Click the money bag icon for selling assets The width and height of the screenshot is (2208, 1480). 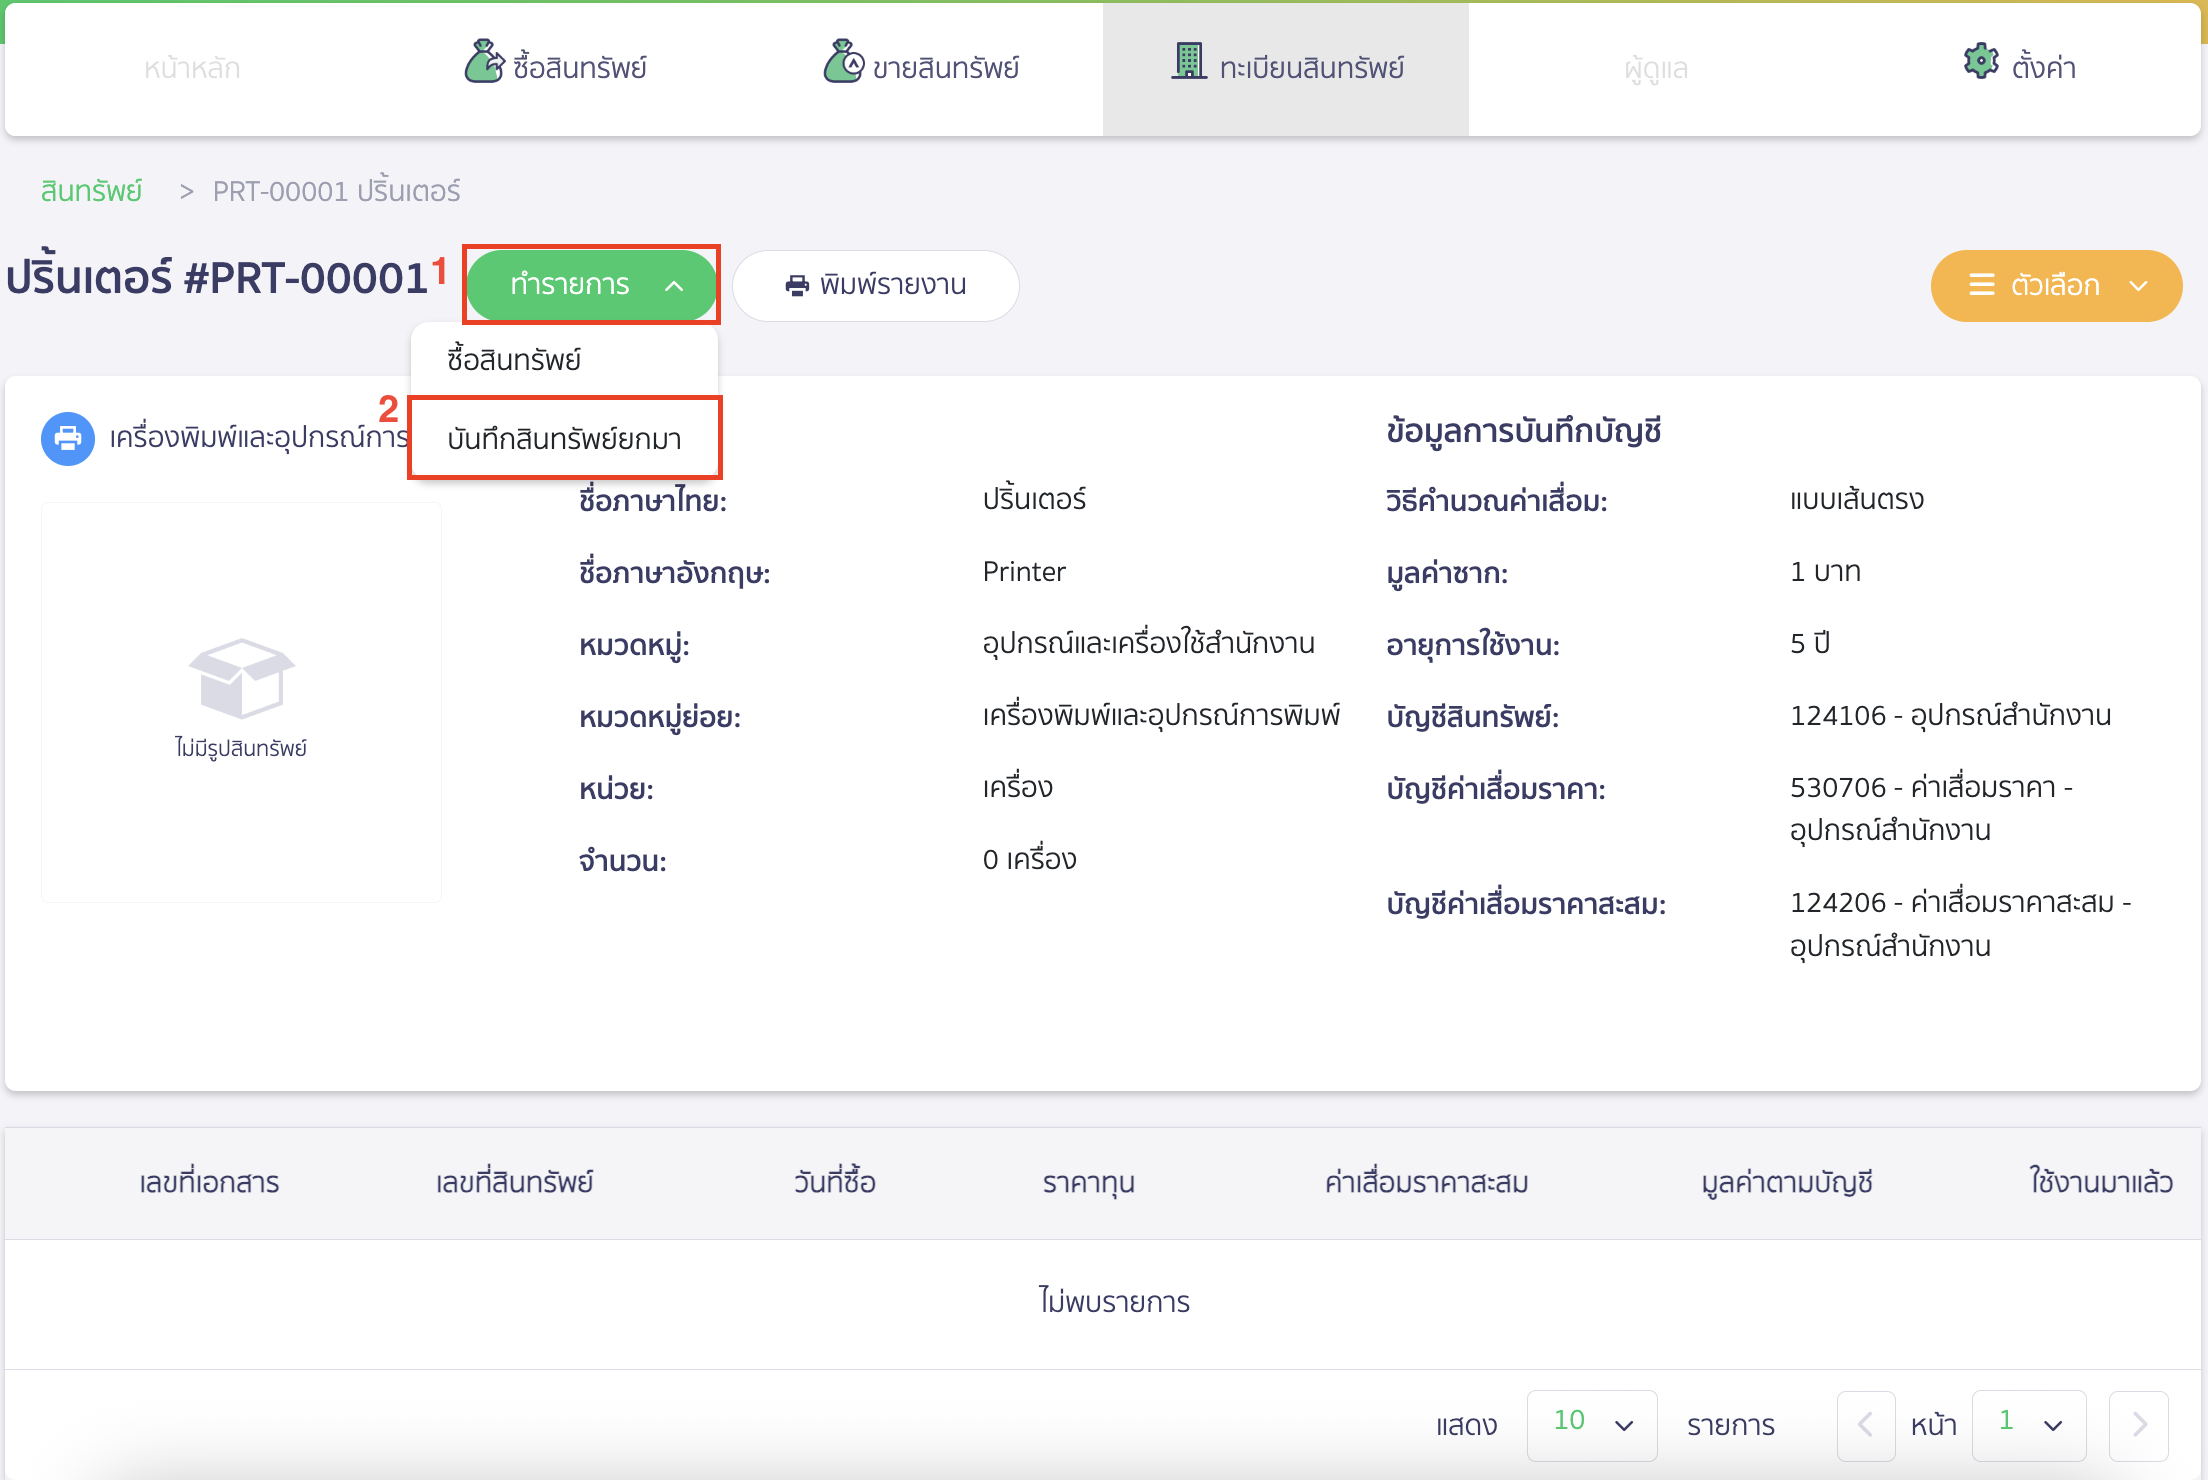(843, 61)
